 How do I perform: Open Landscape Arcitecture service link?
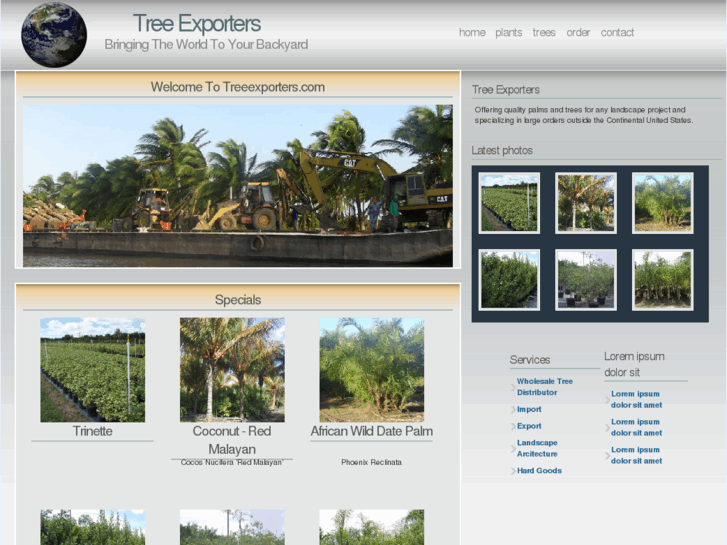(x=537, y=448)
